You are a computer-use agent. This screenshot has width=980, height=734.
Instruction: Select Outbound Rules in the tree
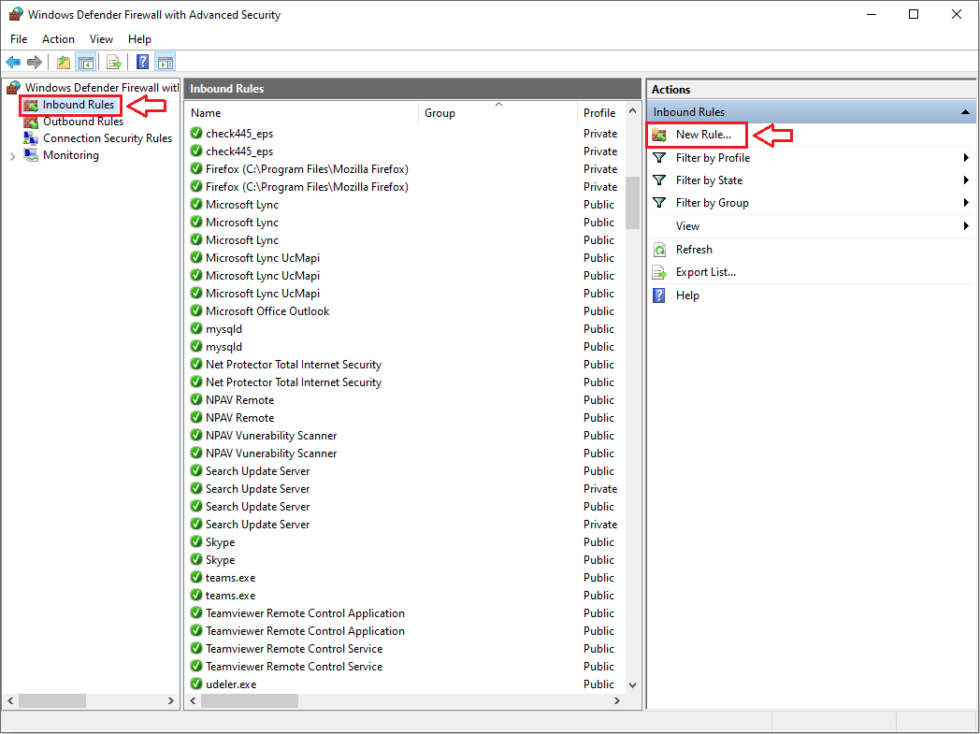point(82,122)
